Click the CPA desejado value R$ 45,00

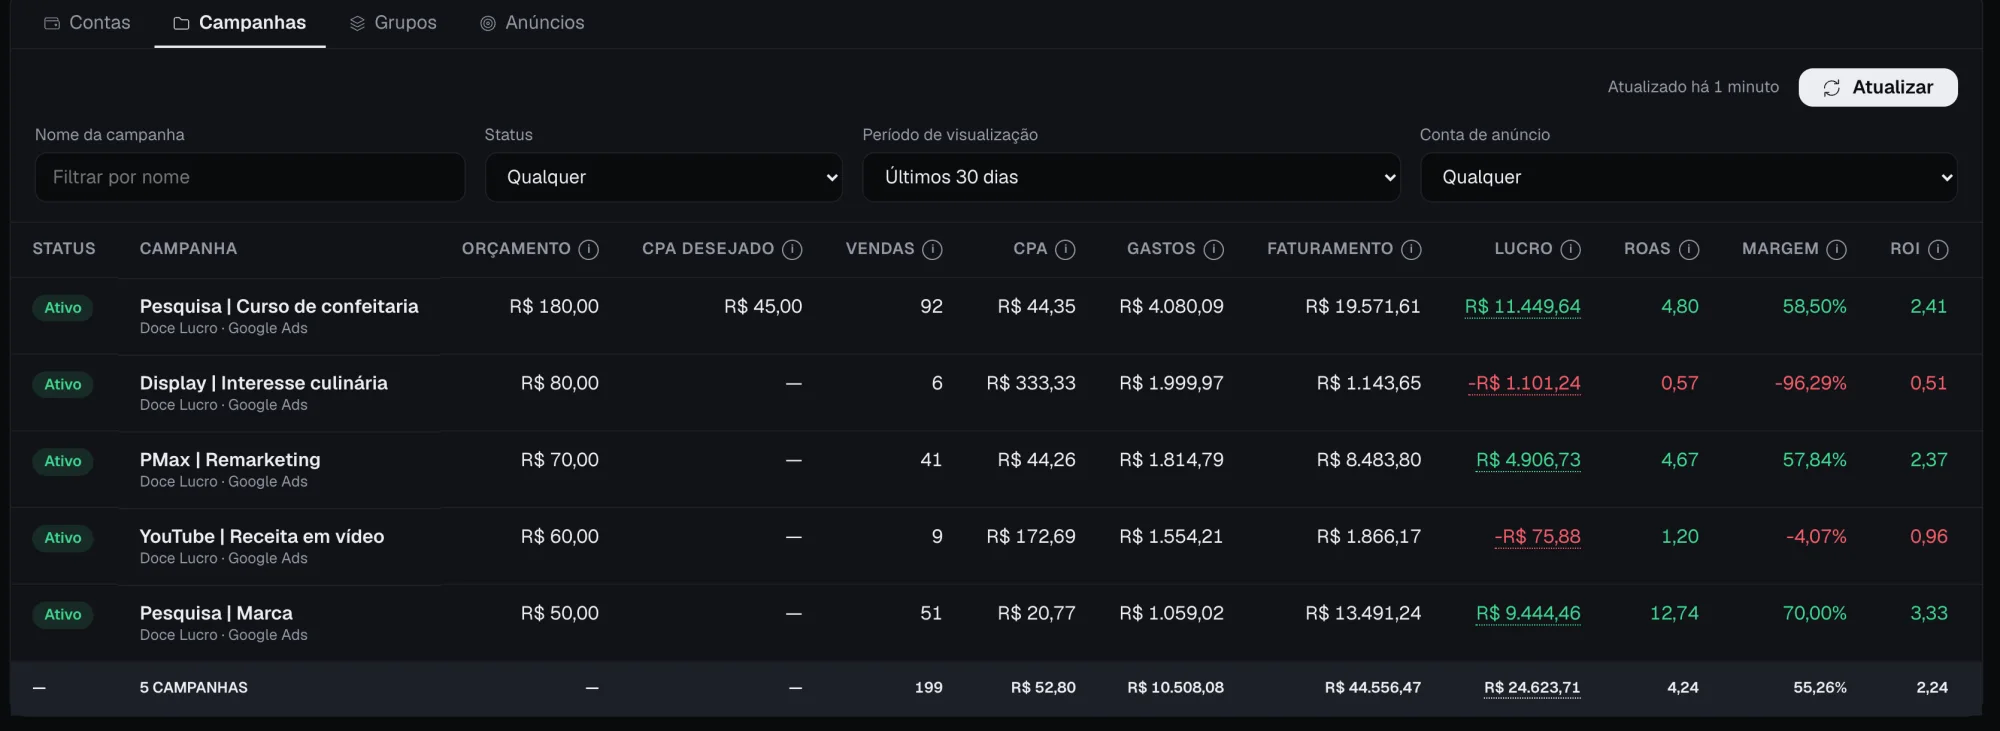coord(763,306)
